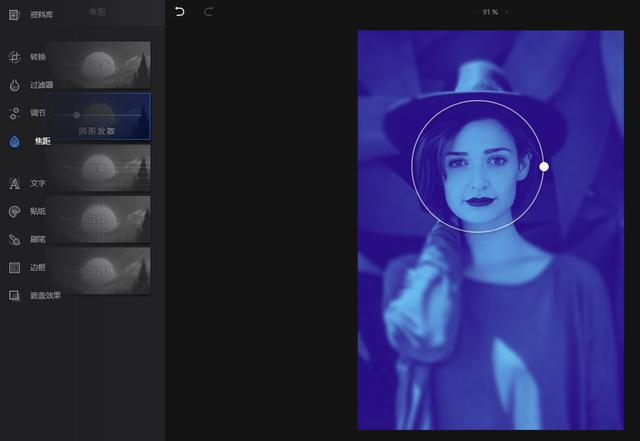Pick the 刷笔 brush tool icon
The width and height of the screenshot is (640, 441).
[x=14, y=240]
